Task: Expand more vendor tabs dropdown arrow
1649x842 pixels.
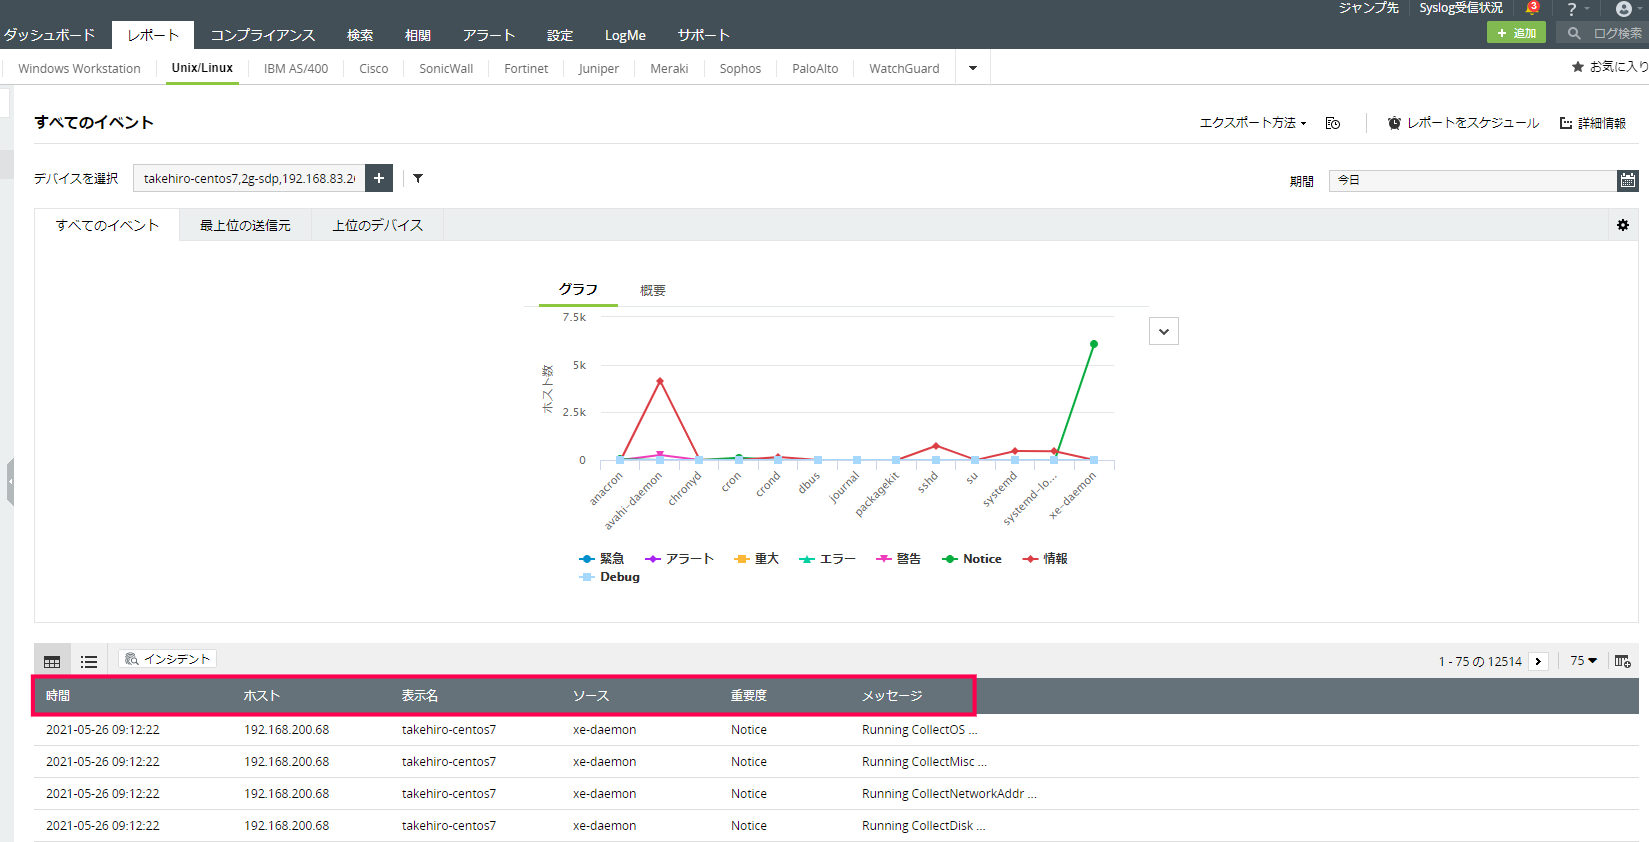Action: [x=972, y=68]
